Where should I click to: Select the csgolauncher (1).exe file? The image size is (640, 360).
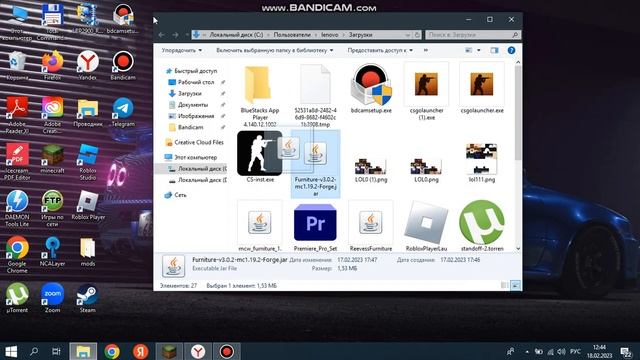(x=426, y=91)
